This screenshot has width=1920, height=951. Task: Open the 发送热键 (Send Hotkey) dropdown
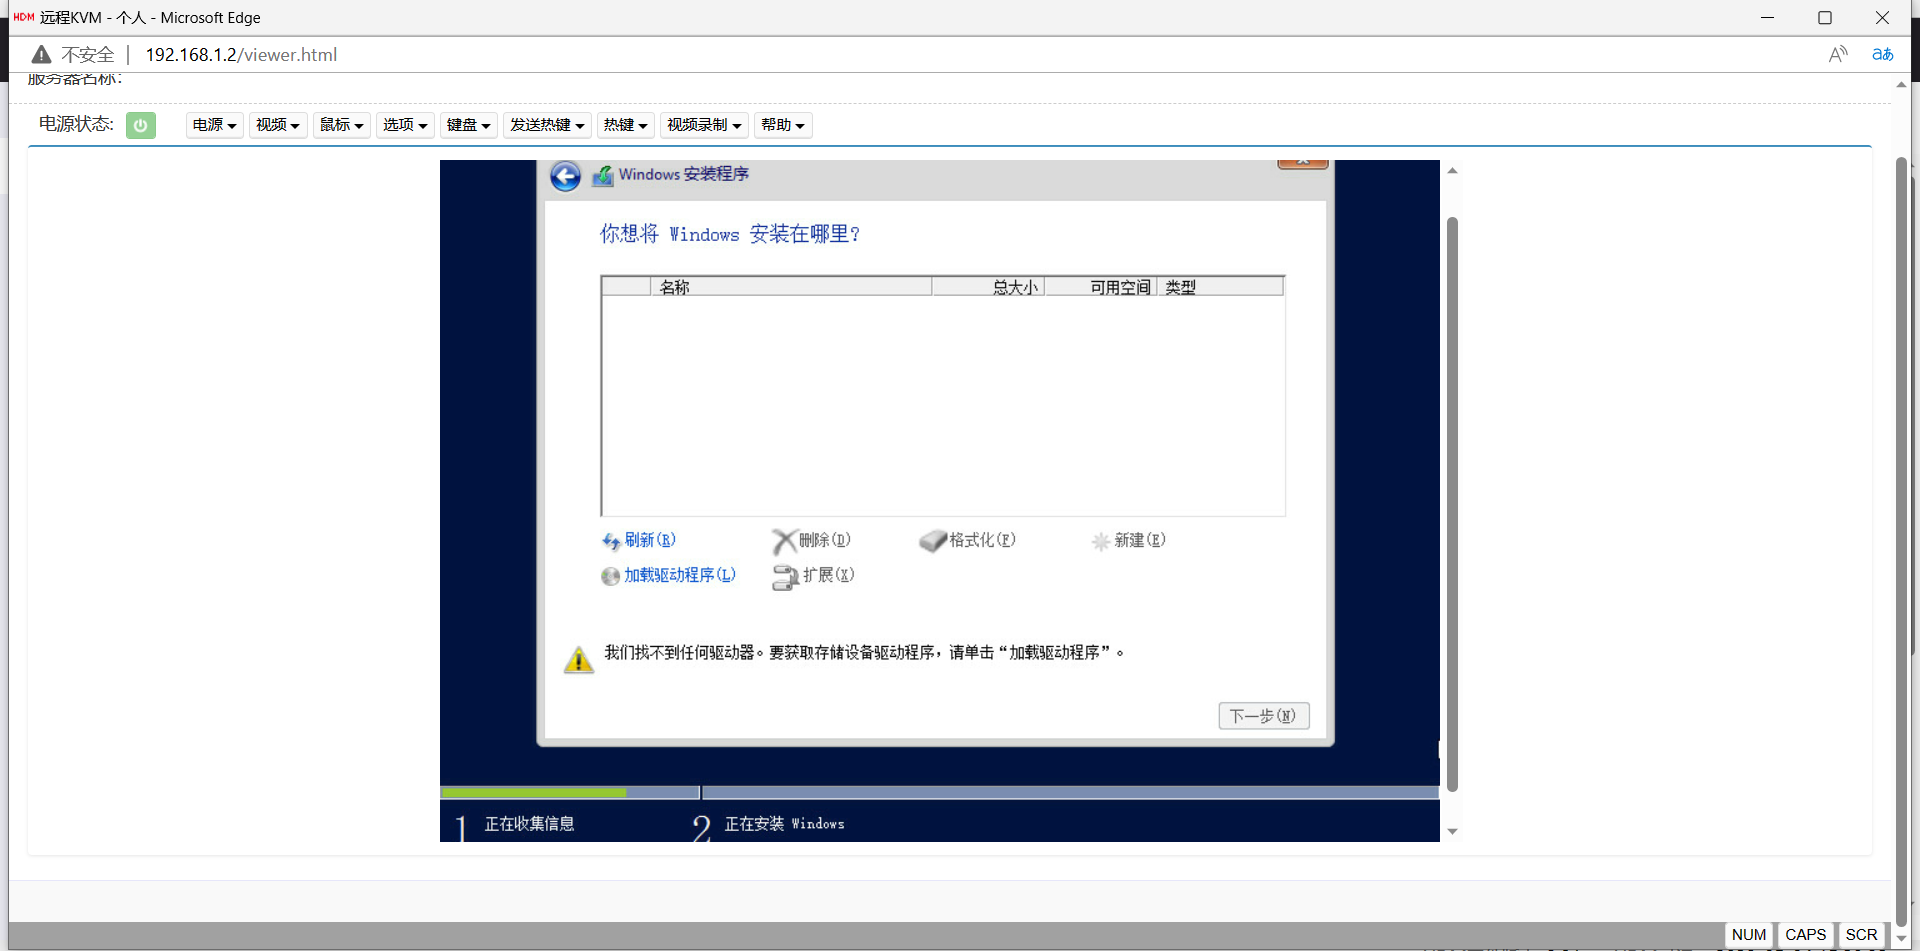(x=547, y=125)
